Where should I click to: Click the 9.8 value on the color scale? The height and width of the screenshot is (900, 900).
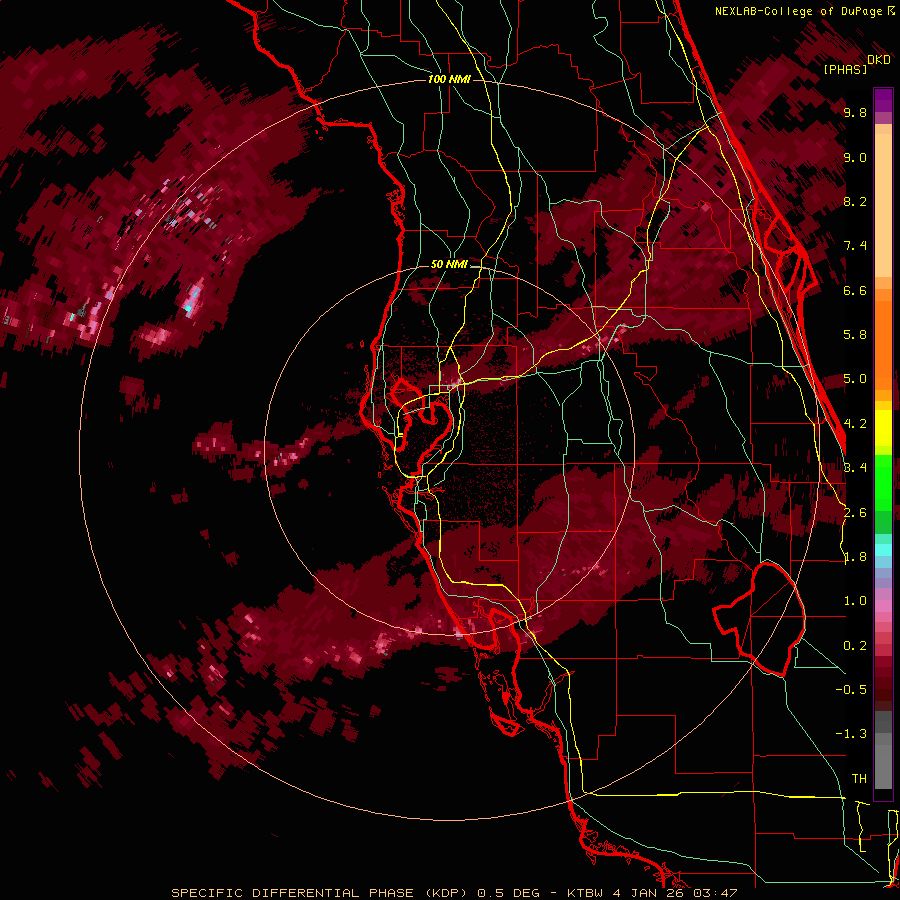coord(855,112)
